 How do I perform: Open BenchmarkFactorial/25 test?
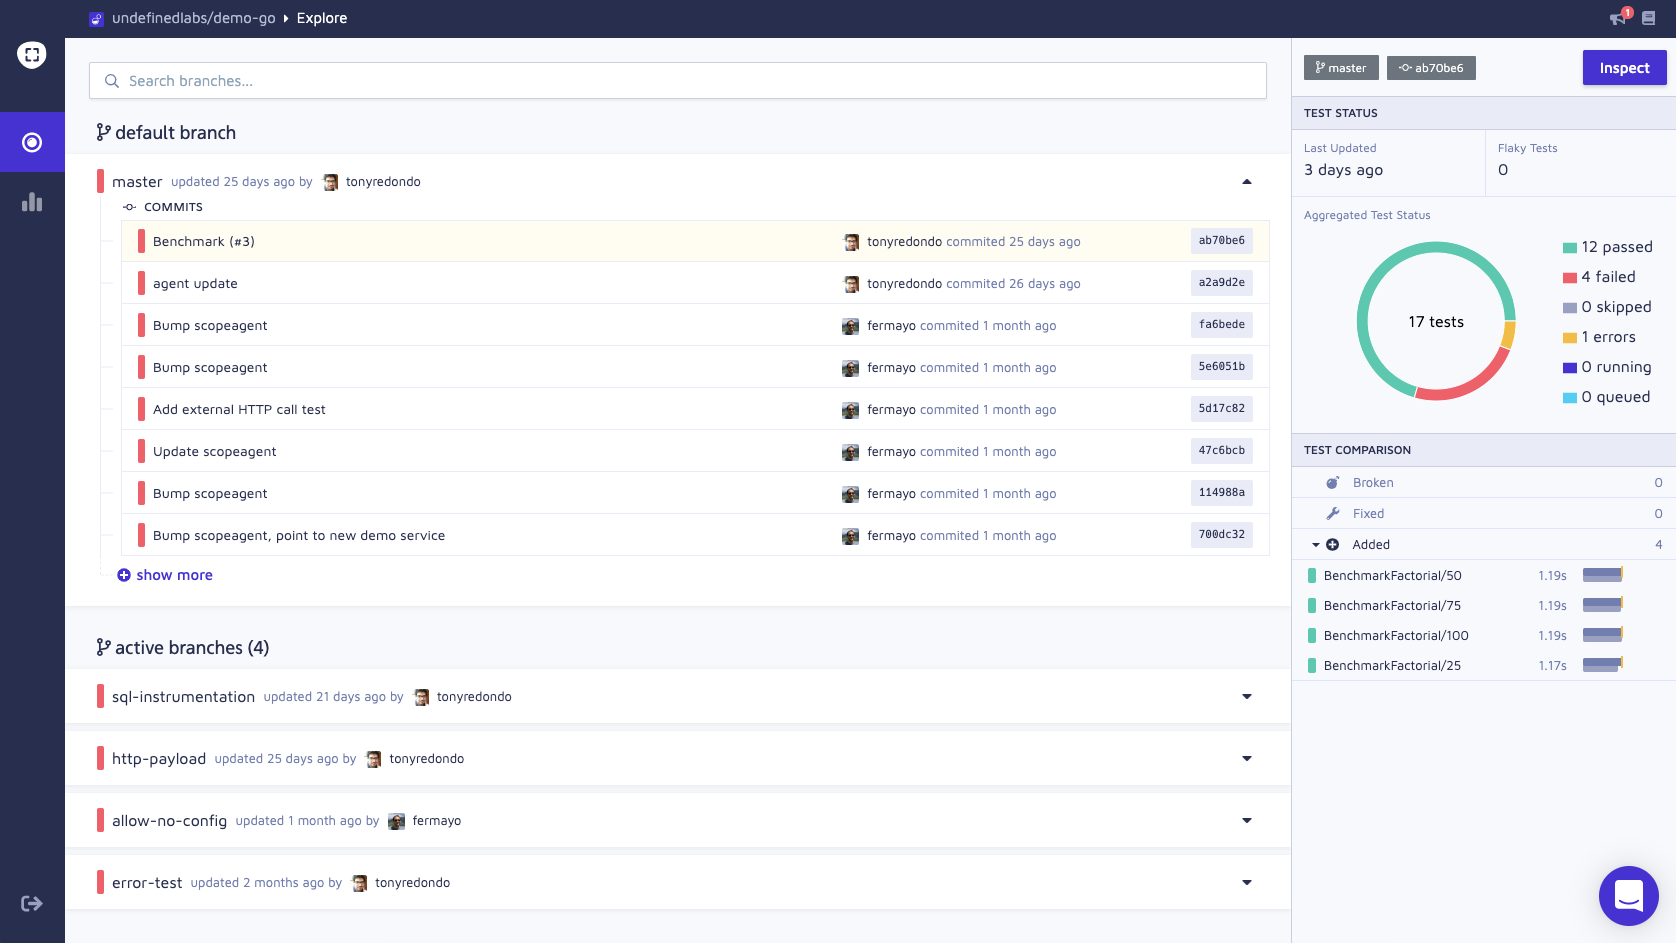(1392, 666)
